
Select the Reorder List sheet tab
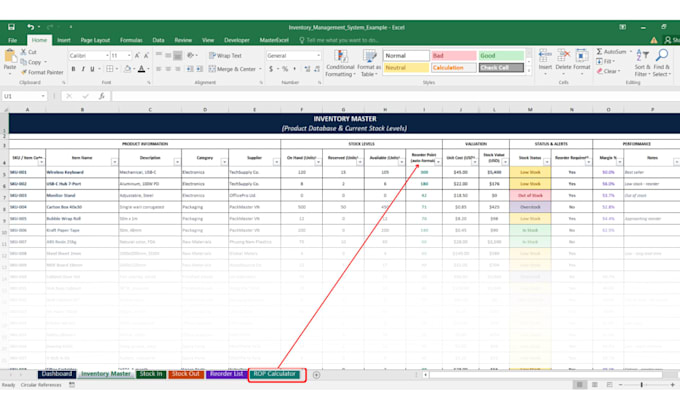(226, 374)
